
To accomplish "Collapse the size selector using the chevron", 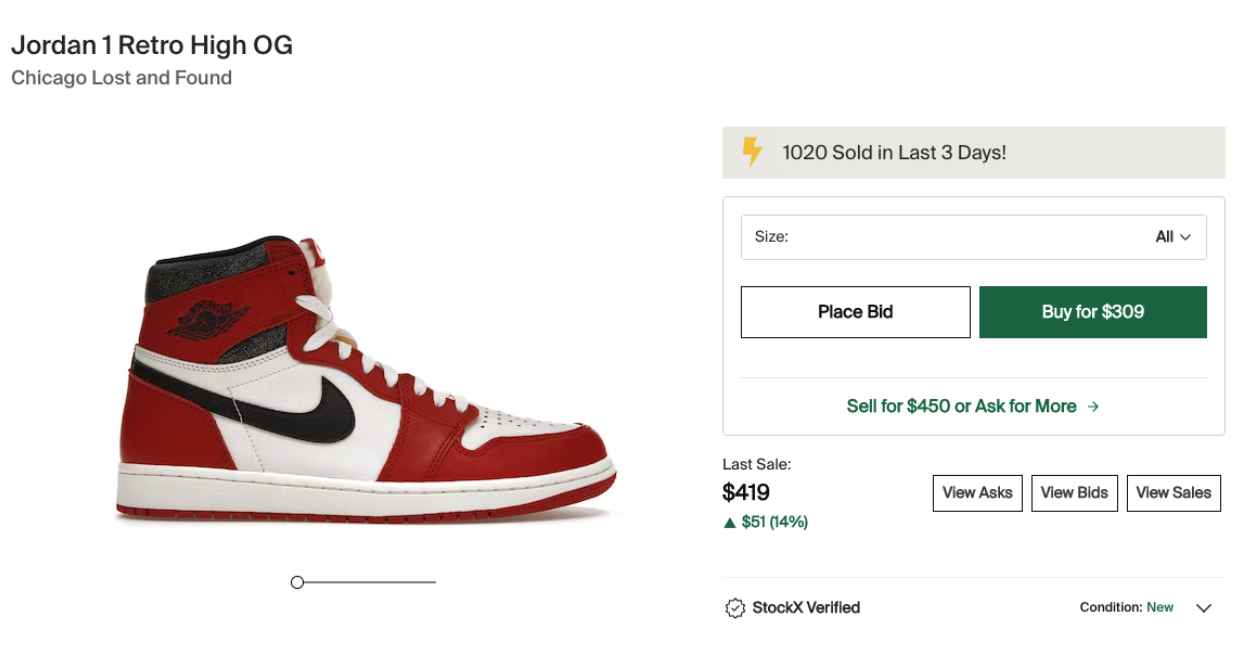I will 1185,237.
